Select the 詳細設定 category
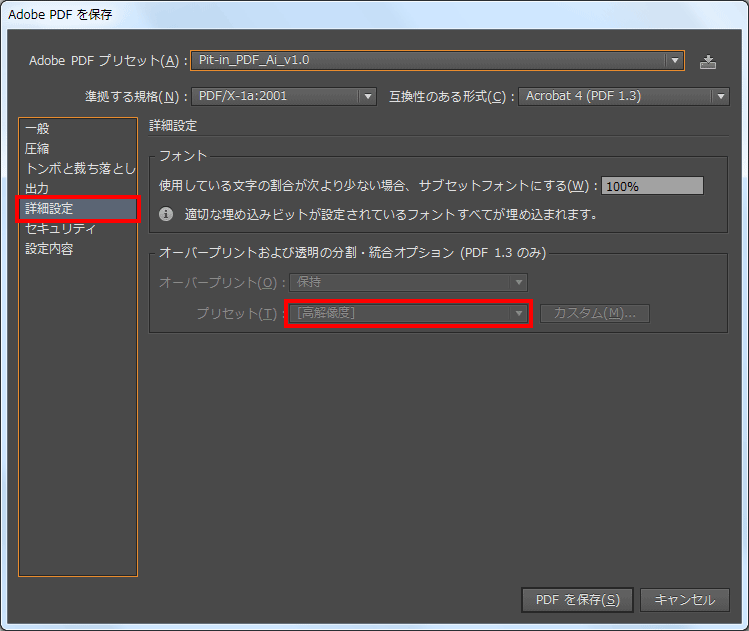Screen dimensions: 749x631 click(49, 209)
